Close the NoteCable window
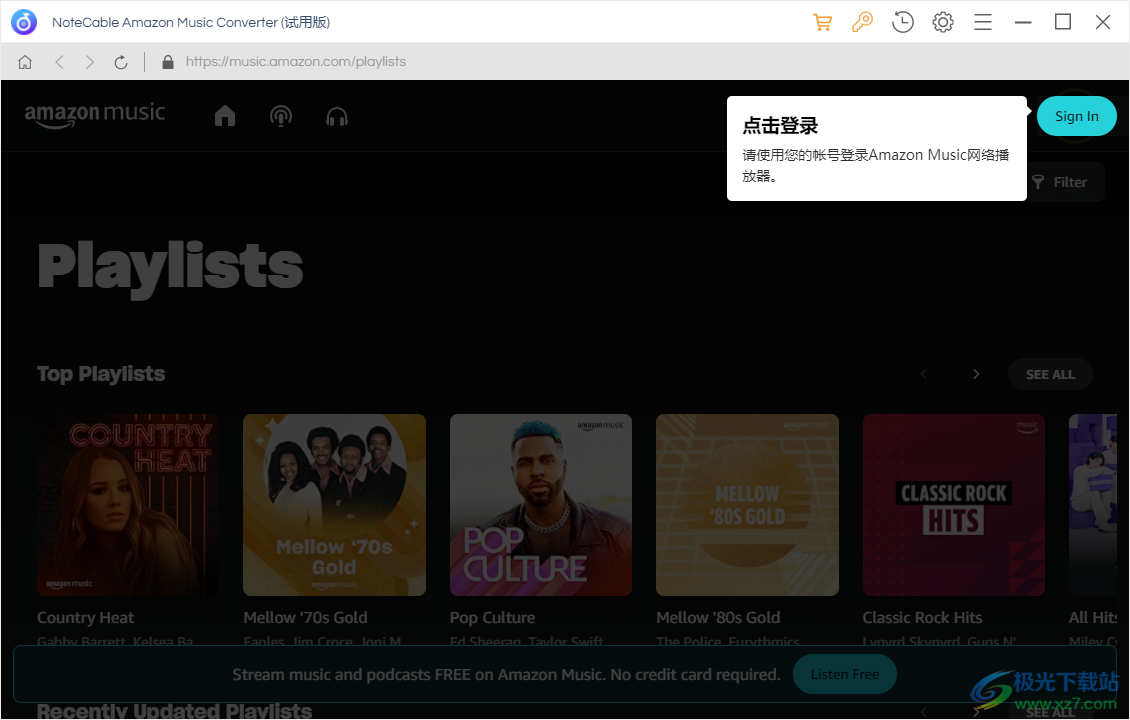Screen dimensions: 1130x720 [1103, 22]
